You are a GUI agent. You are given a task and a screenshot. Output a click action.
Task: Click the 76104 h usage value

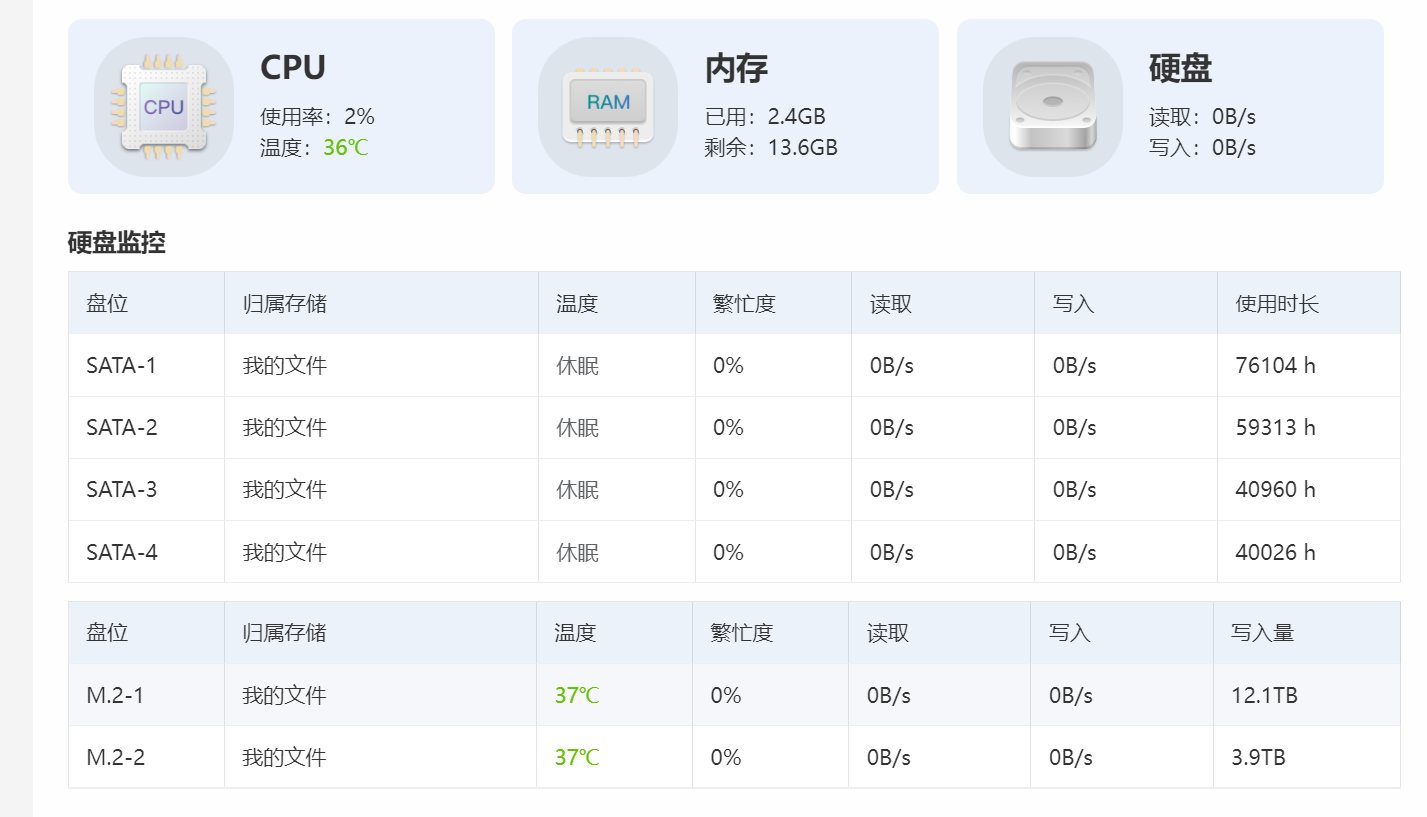1275,365
